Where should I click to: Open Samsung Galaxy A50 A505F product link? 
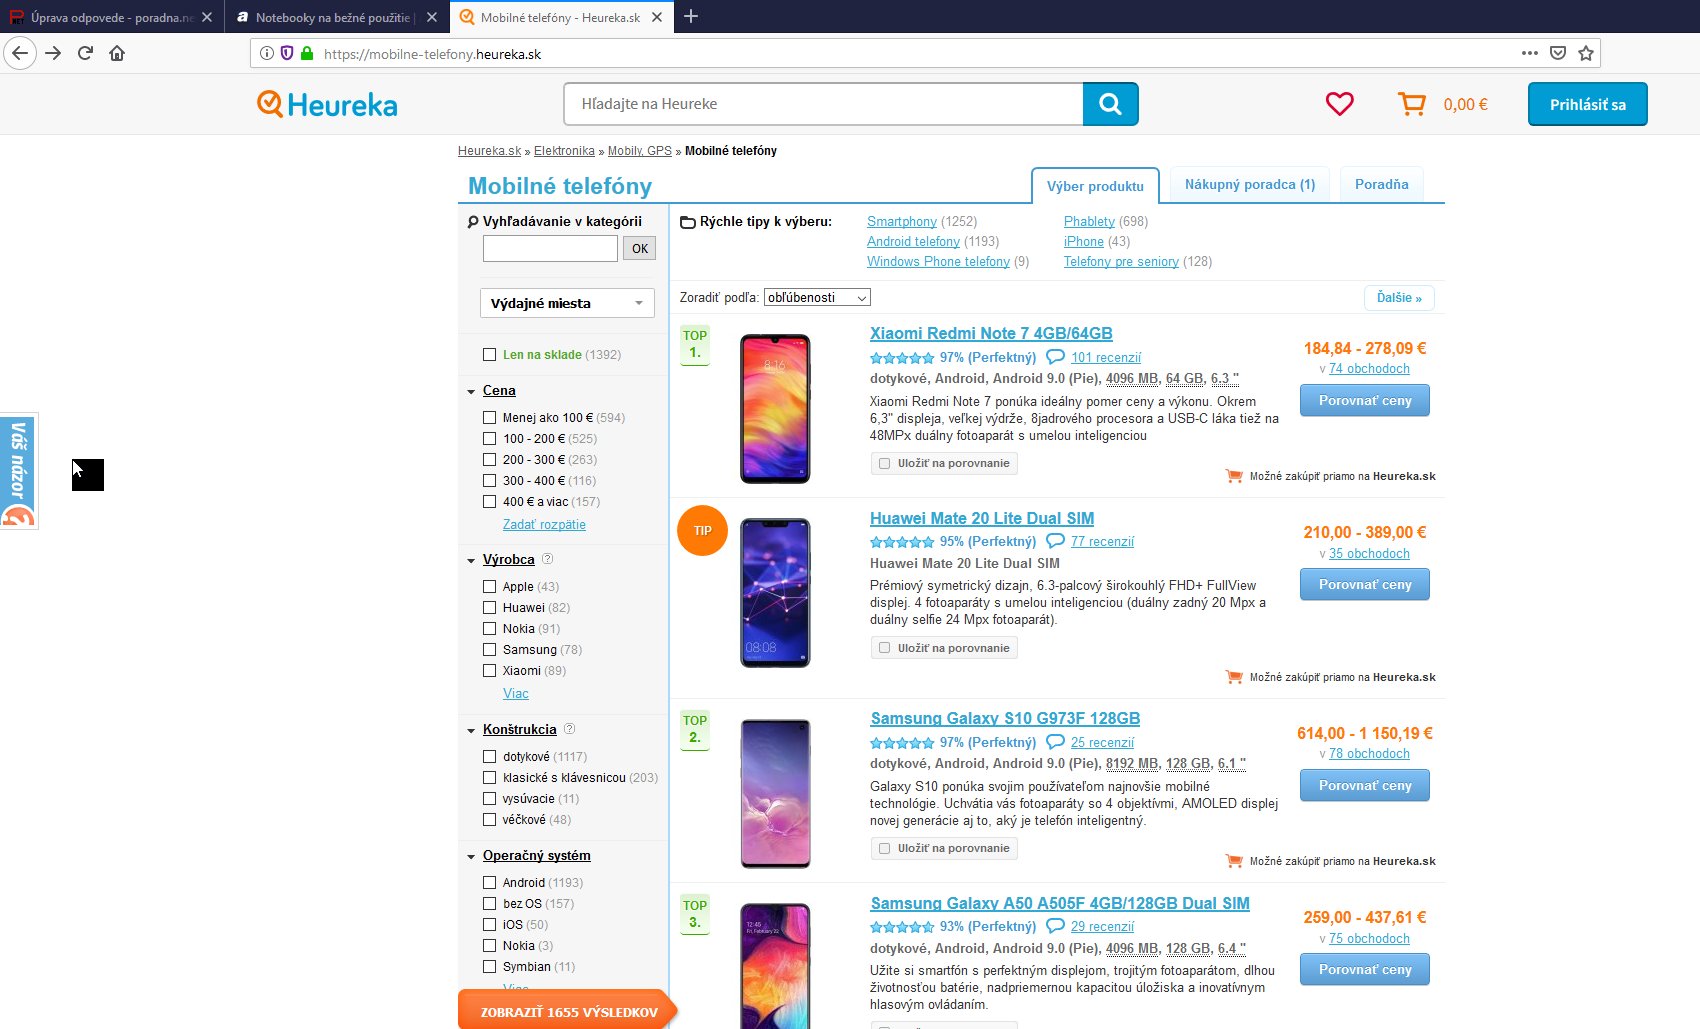pyautogui.click(x=1060, y=903)
